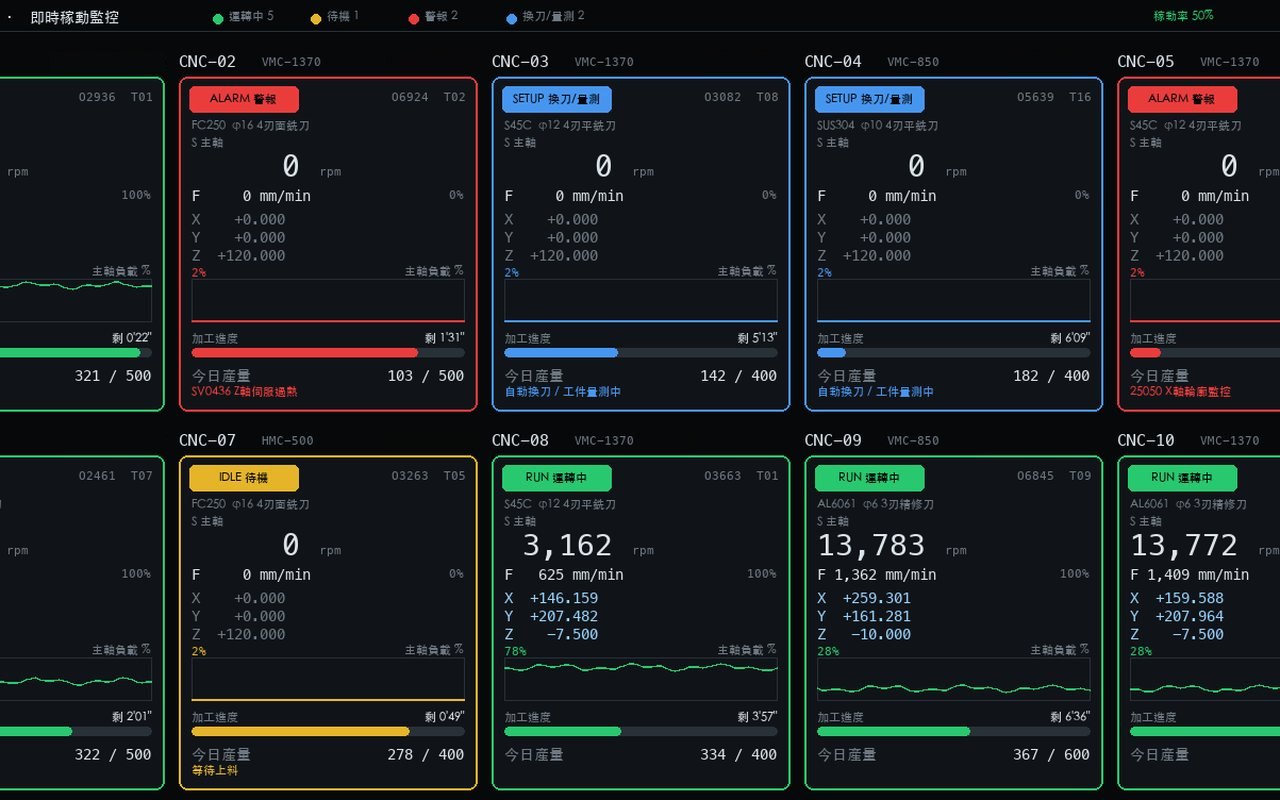
Task: Click the RUN 運轉中 badge on CNC-08
Action: [556, 478]
